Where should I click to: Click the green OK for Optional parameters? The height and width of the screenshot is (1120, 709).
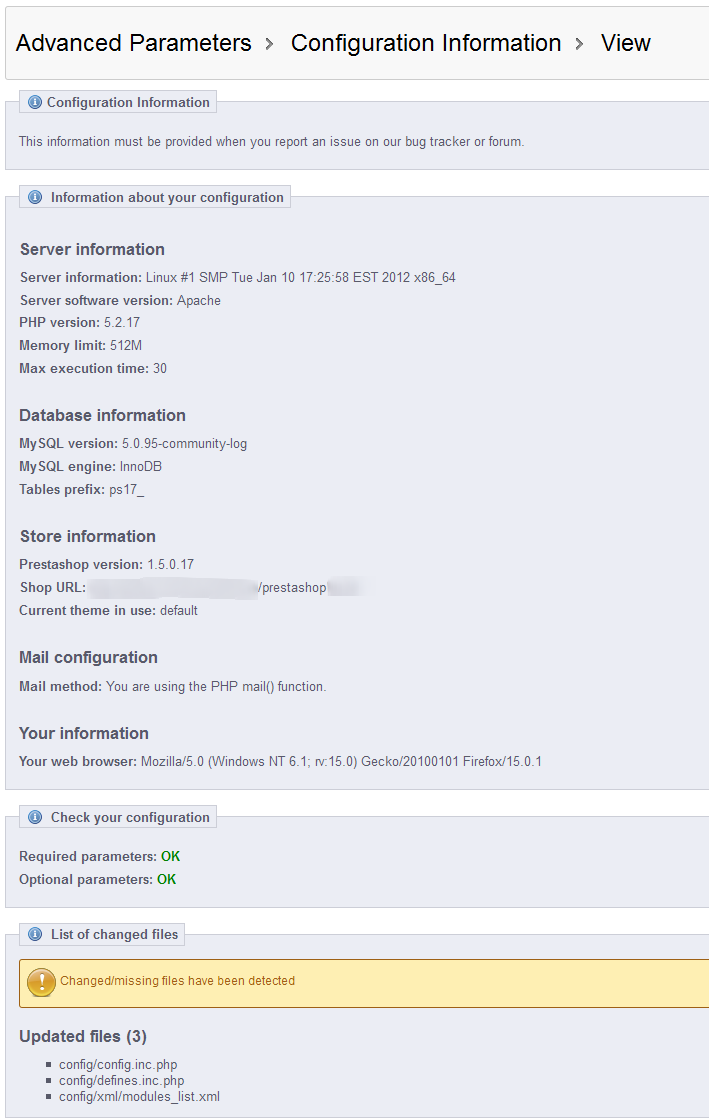point(166,880)
